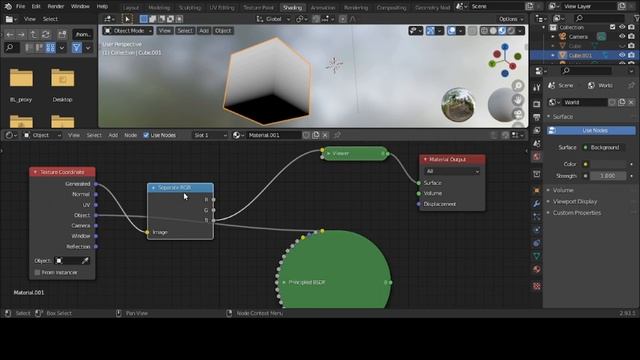Switch to the Layout workspace tab
The image size is (640, 360).
[131, 7]
